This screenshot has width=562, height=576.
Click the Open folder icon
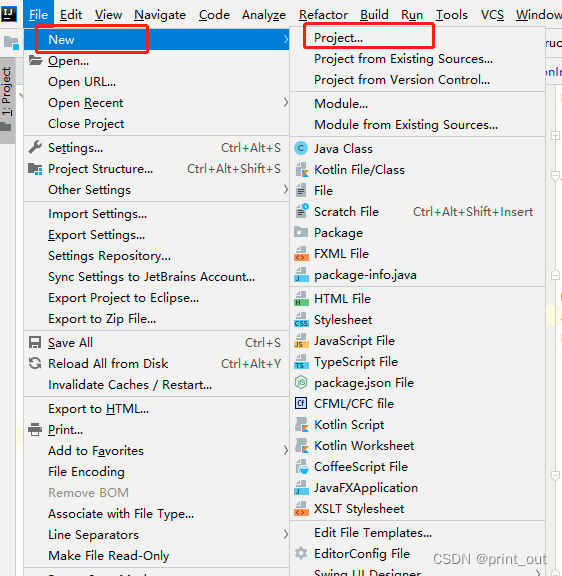point(36,60)
